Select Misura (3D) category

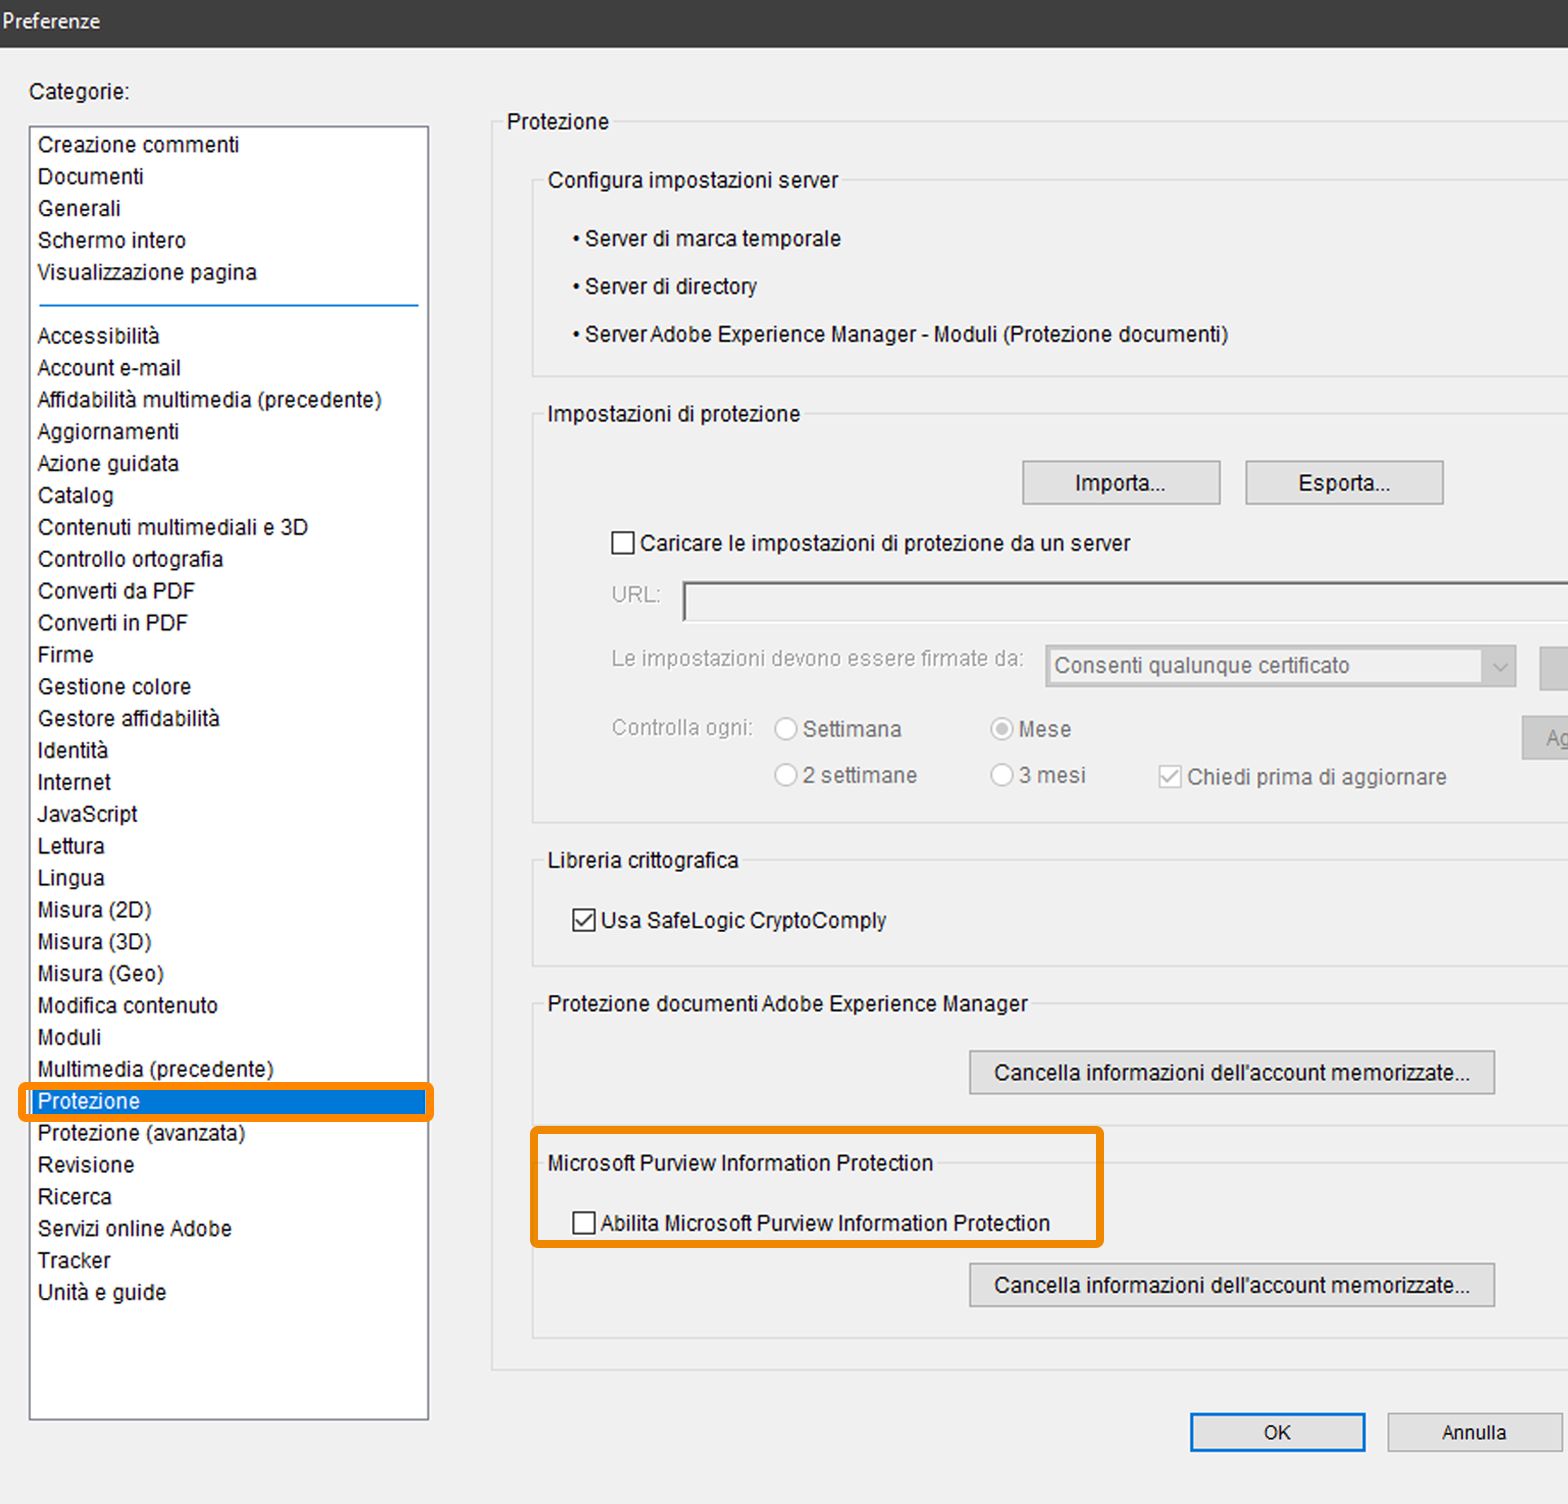tap(95, 942)
